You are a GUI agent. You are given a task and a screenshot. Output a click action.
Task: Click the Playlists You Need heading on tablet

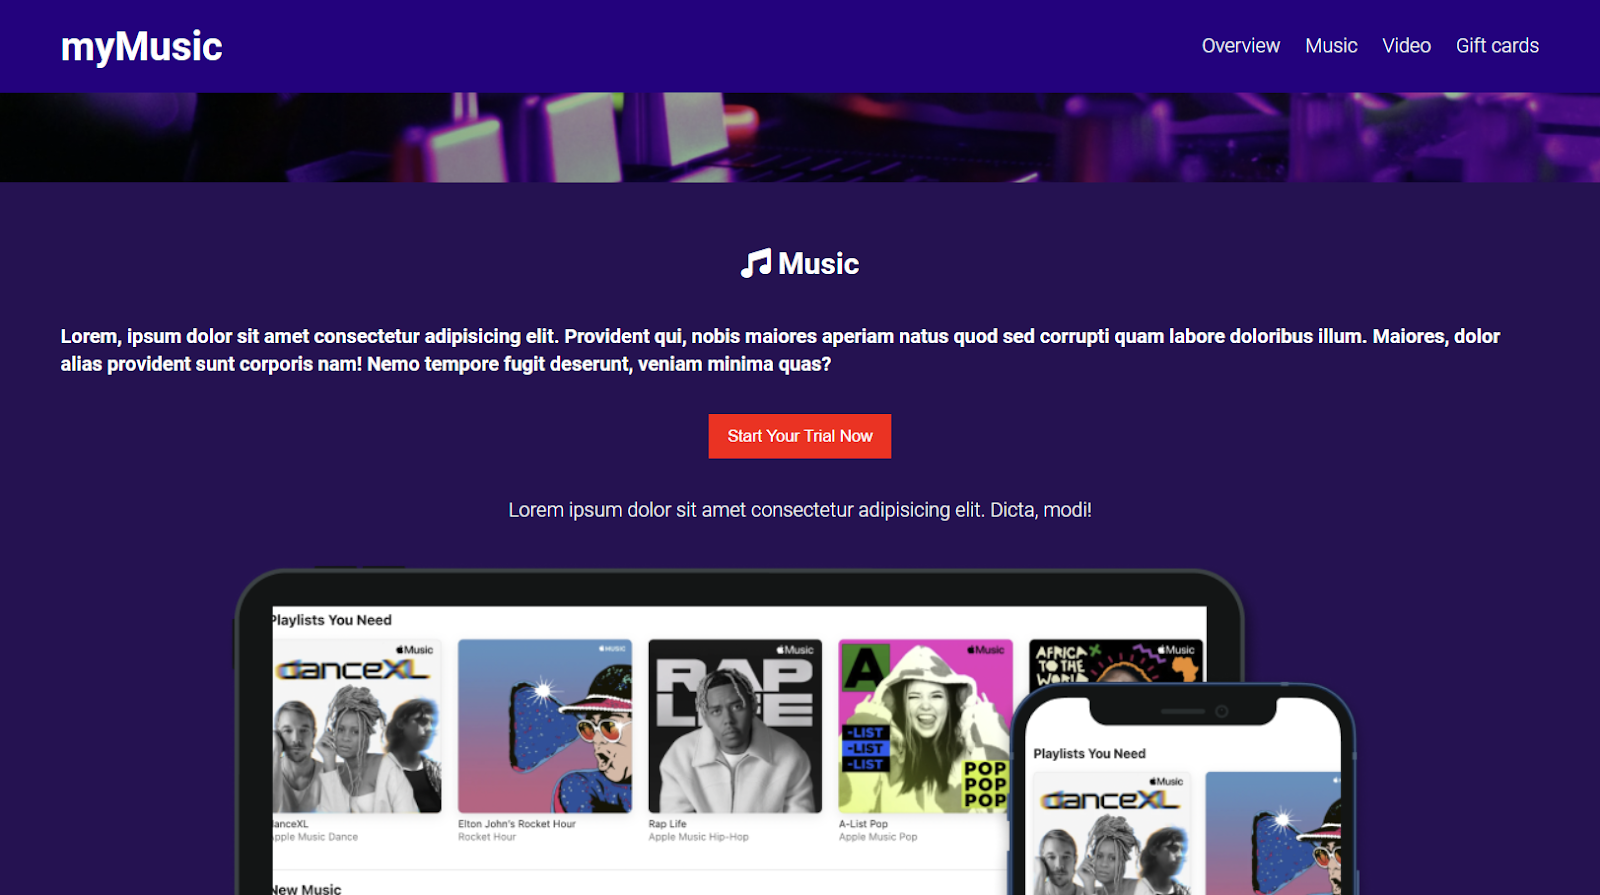332,620
